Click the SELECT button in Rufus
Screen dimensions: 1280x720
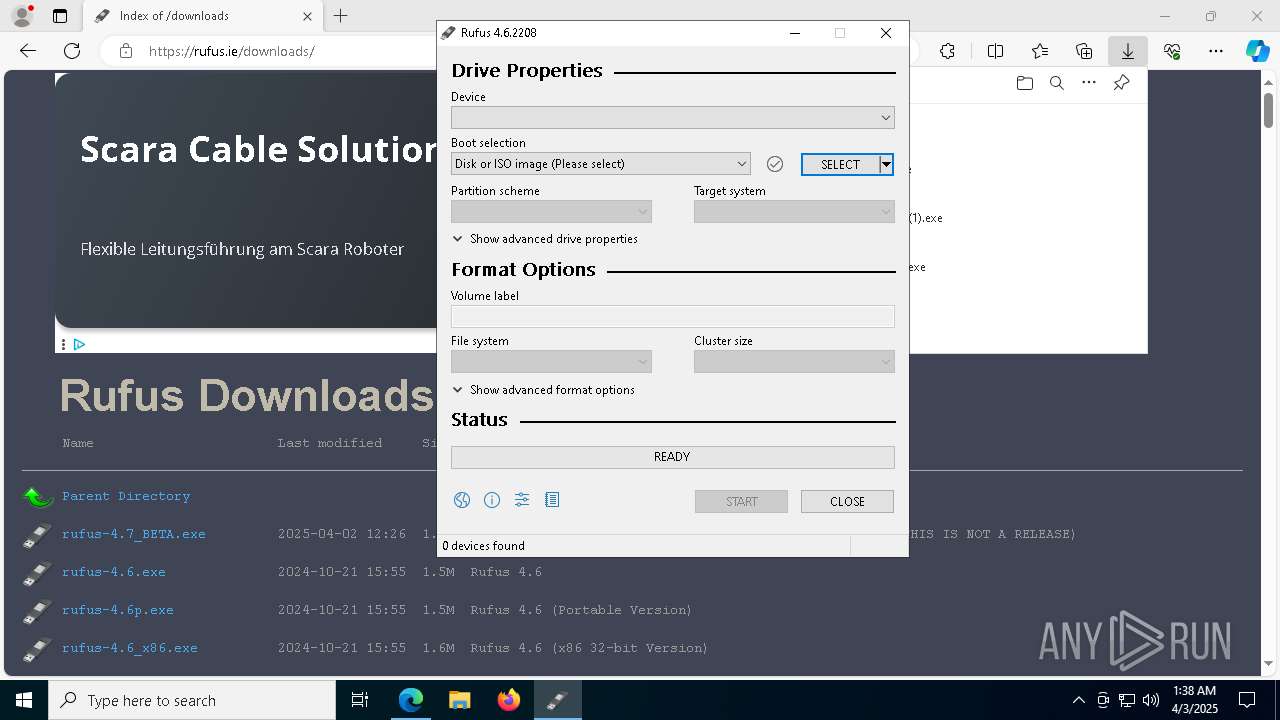point(840,165)
